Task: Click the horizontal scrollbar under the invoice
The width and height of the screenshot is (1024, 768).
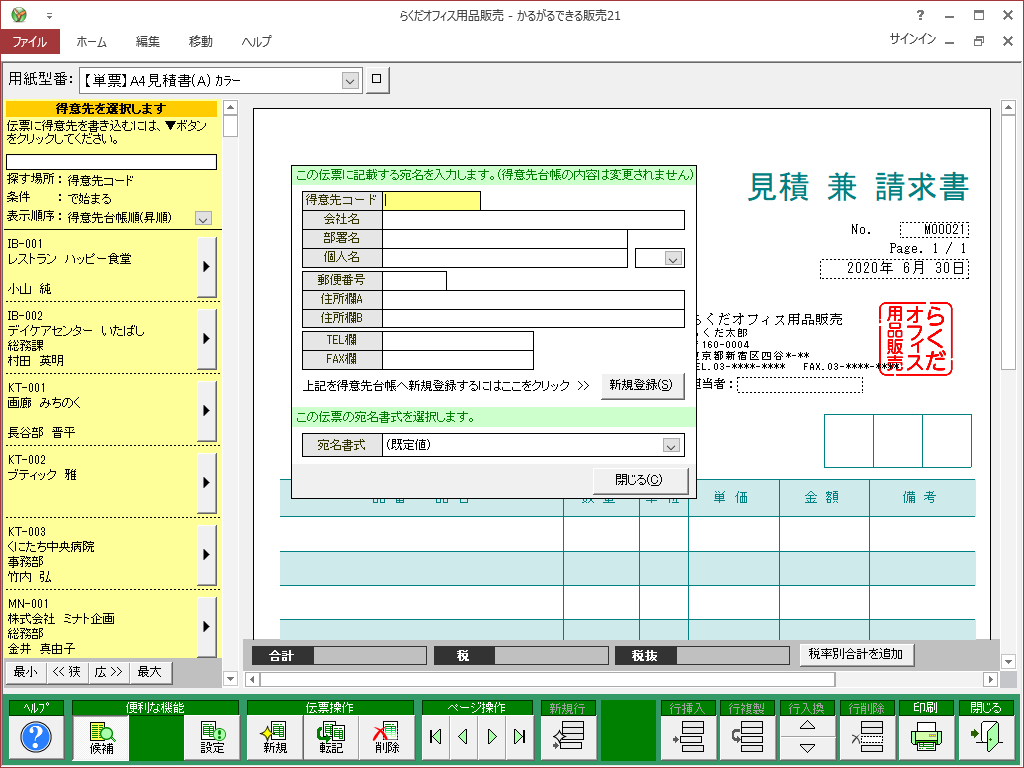Action: pos(547,679)
